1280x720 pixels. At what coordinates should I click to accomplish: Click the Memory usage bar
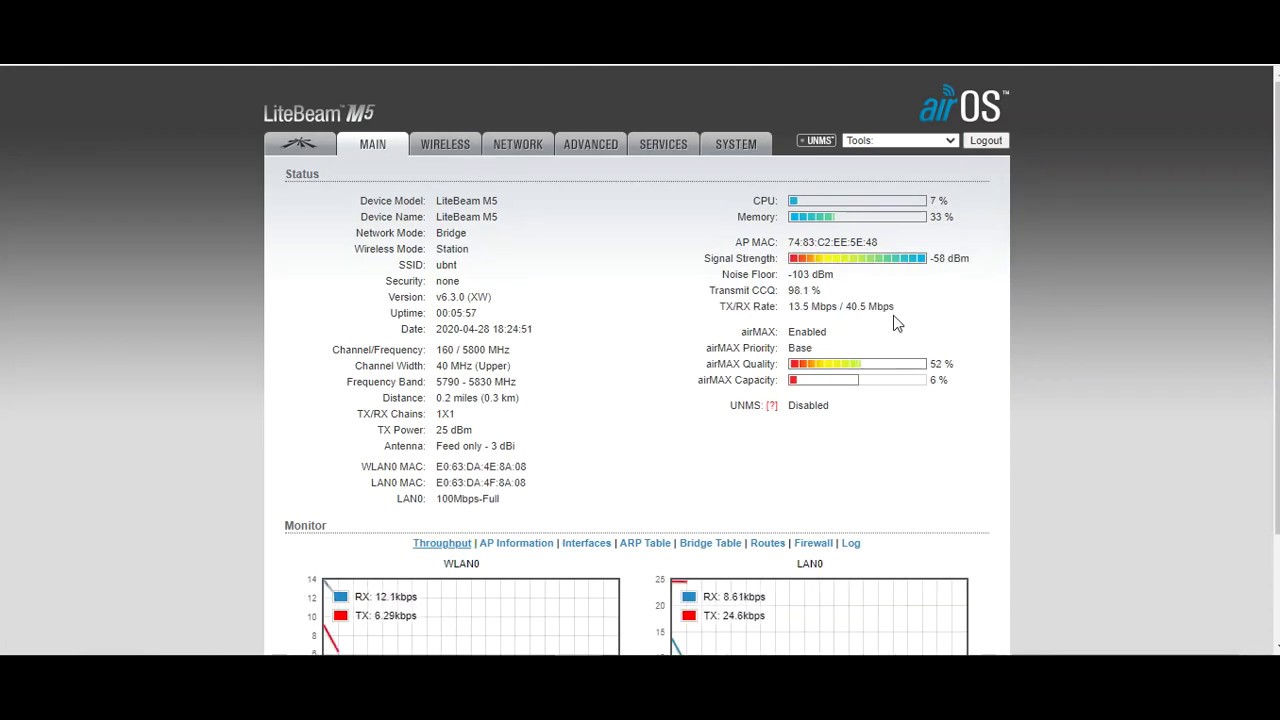857,217
